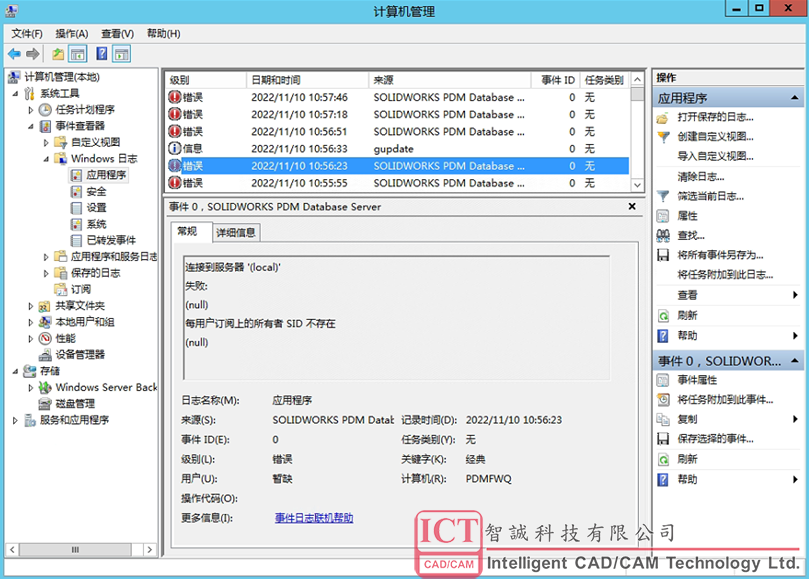
Task: Select Windows Server Backup tree node
Action: (x=106, y=387)
